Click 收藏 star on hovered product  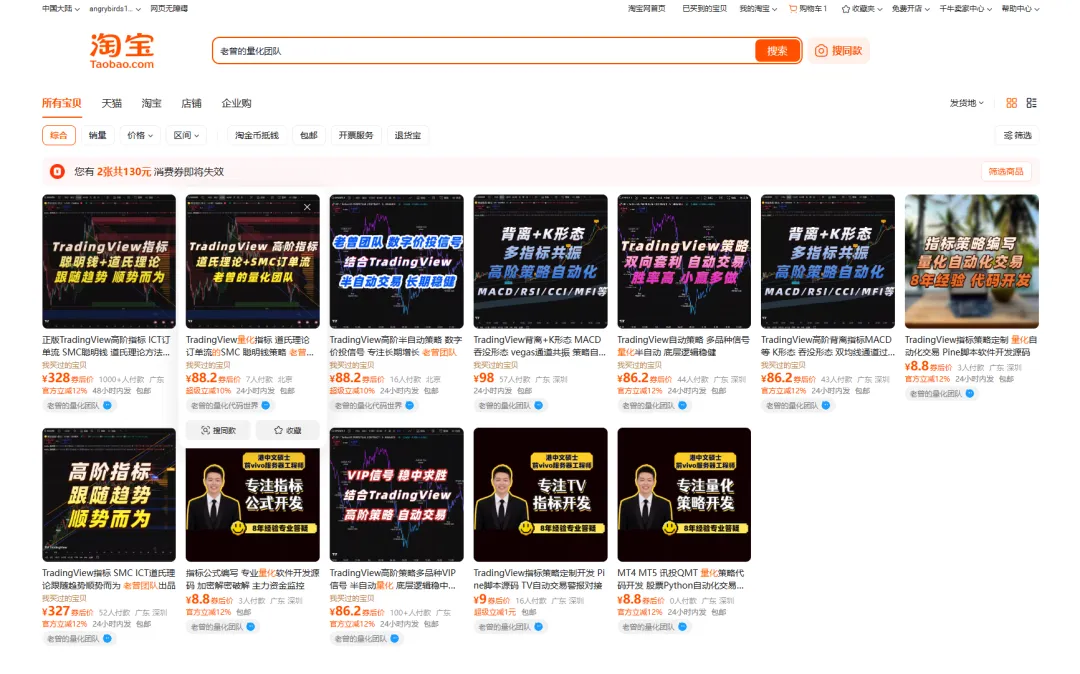[x=287, y=430]
